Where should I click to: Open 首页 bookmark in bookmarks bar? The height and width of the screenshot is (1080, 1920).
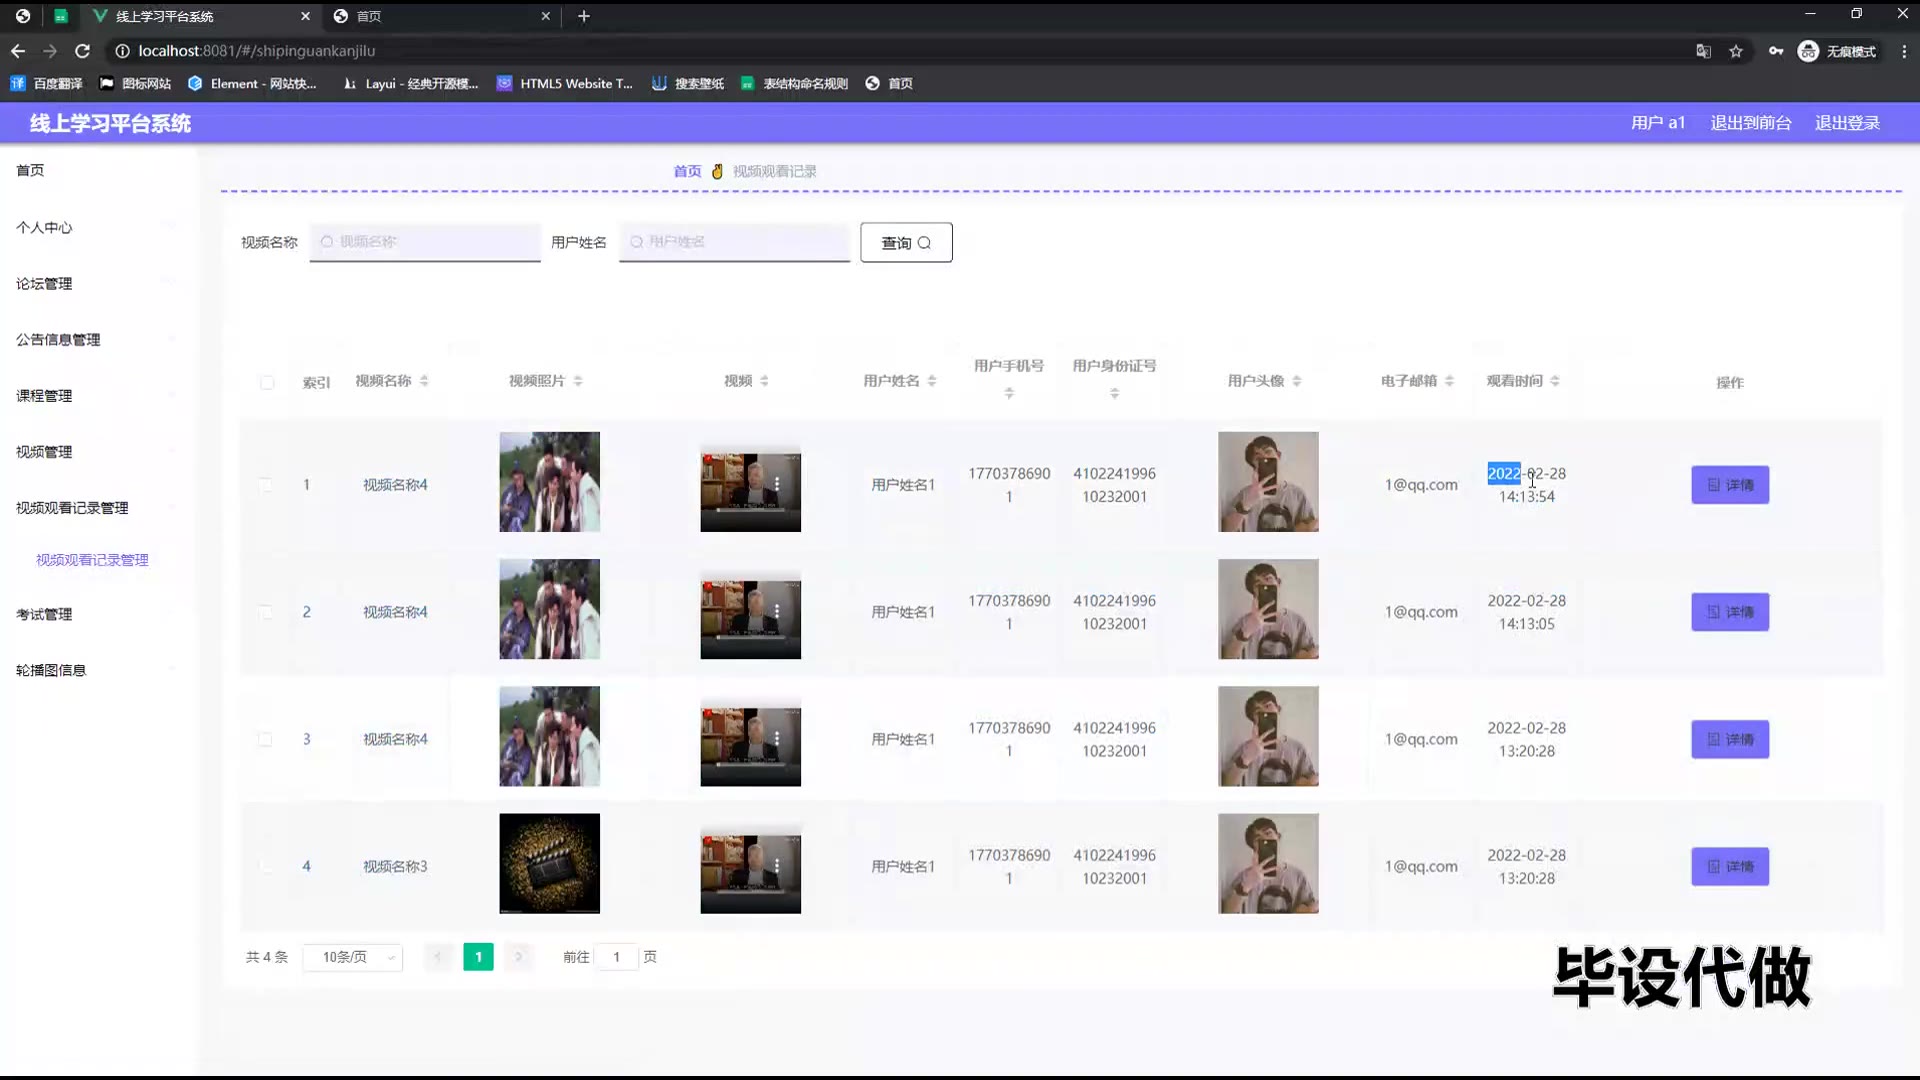click(x=889, y=84)
